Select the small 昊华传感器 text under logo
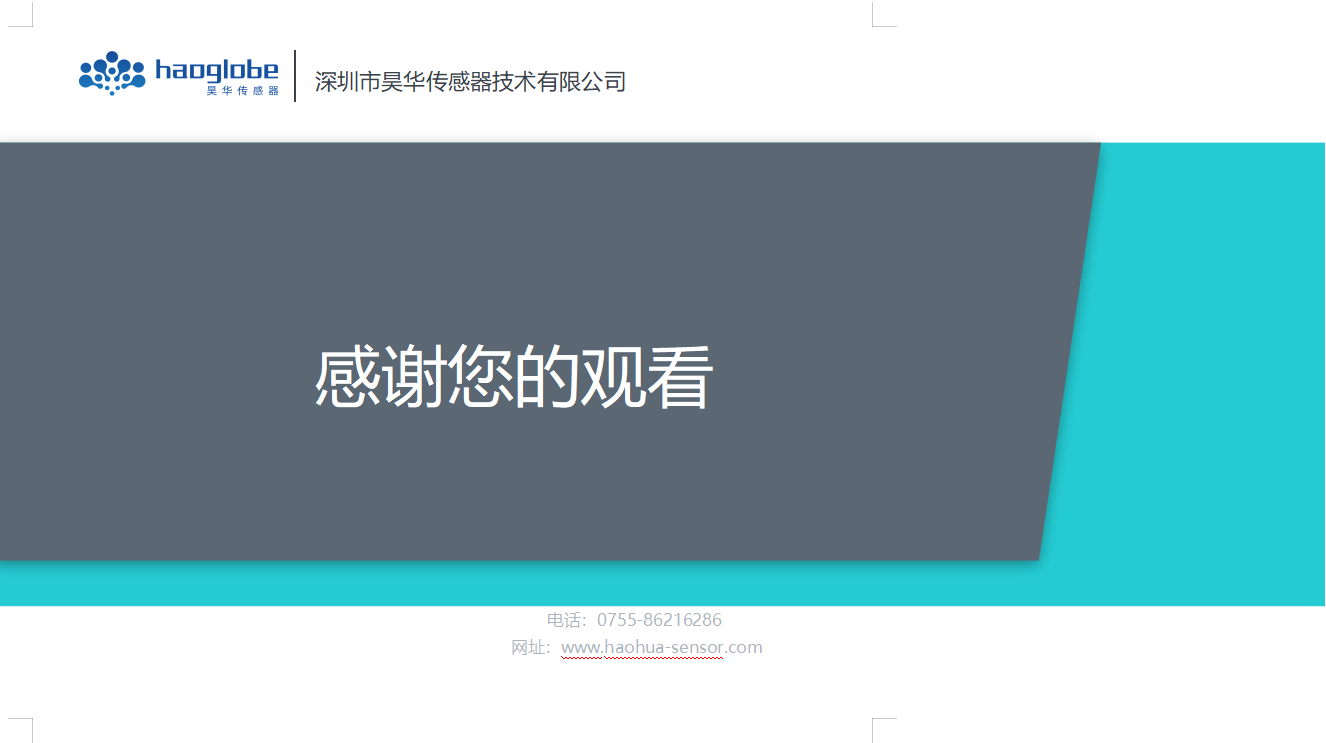This screenshot has width=1326, height=743. coord(243,91)
